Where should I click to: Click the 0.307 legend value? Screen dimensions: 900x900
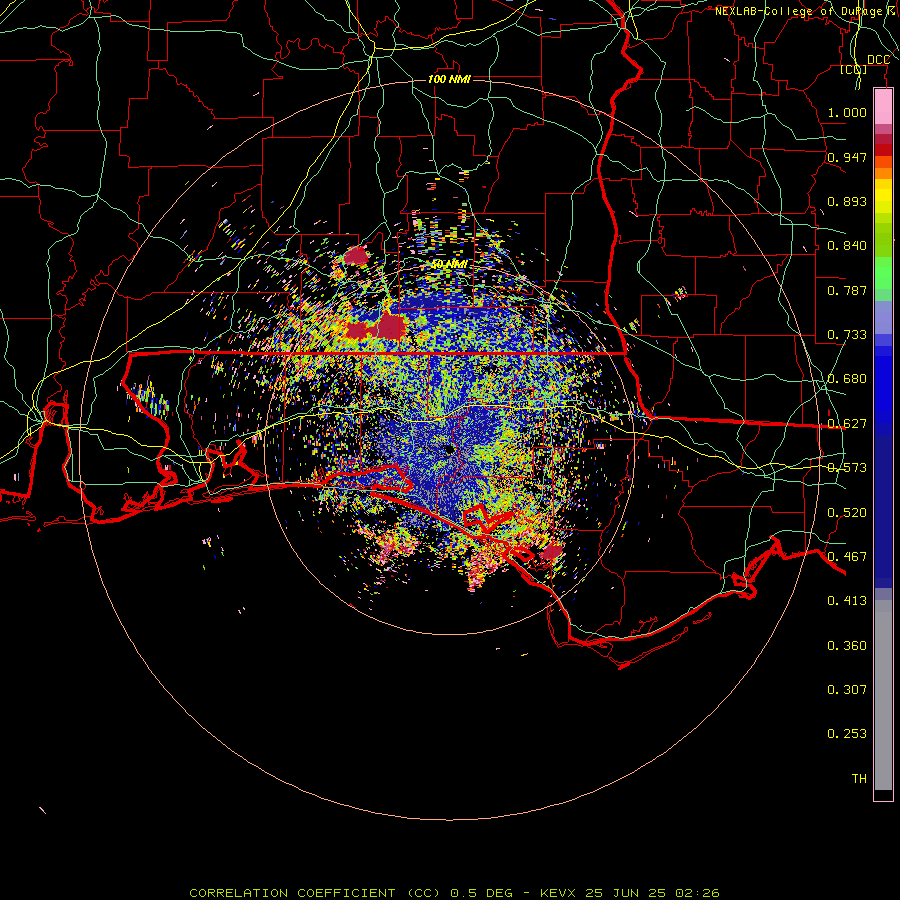pos(847,690)
